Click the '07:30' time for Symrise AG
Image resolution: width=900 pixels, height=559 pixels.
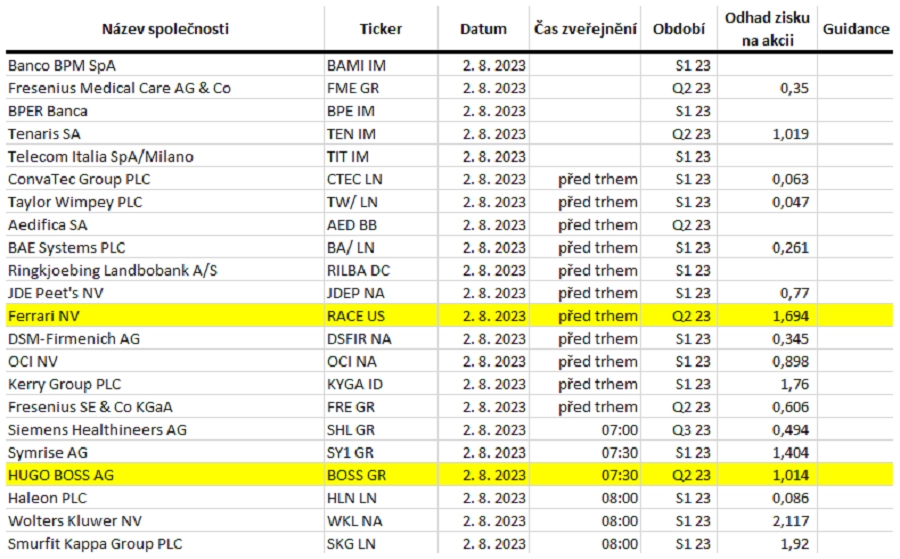coord(619,453)
